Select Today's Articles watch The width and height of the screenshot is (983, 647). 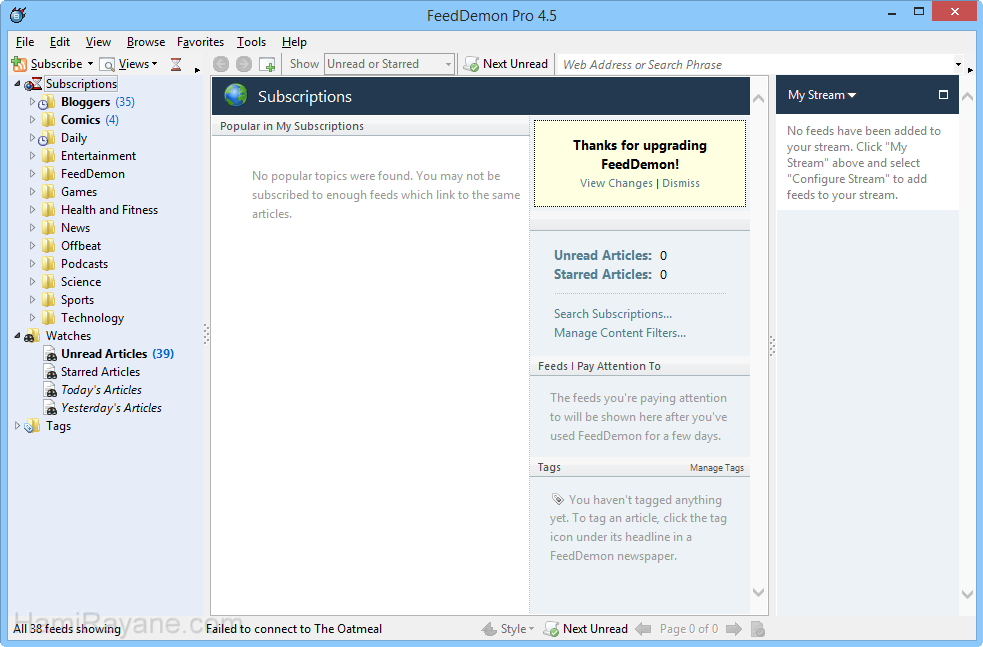click(x=101, y=390)
